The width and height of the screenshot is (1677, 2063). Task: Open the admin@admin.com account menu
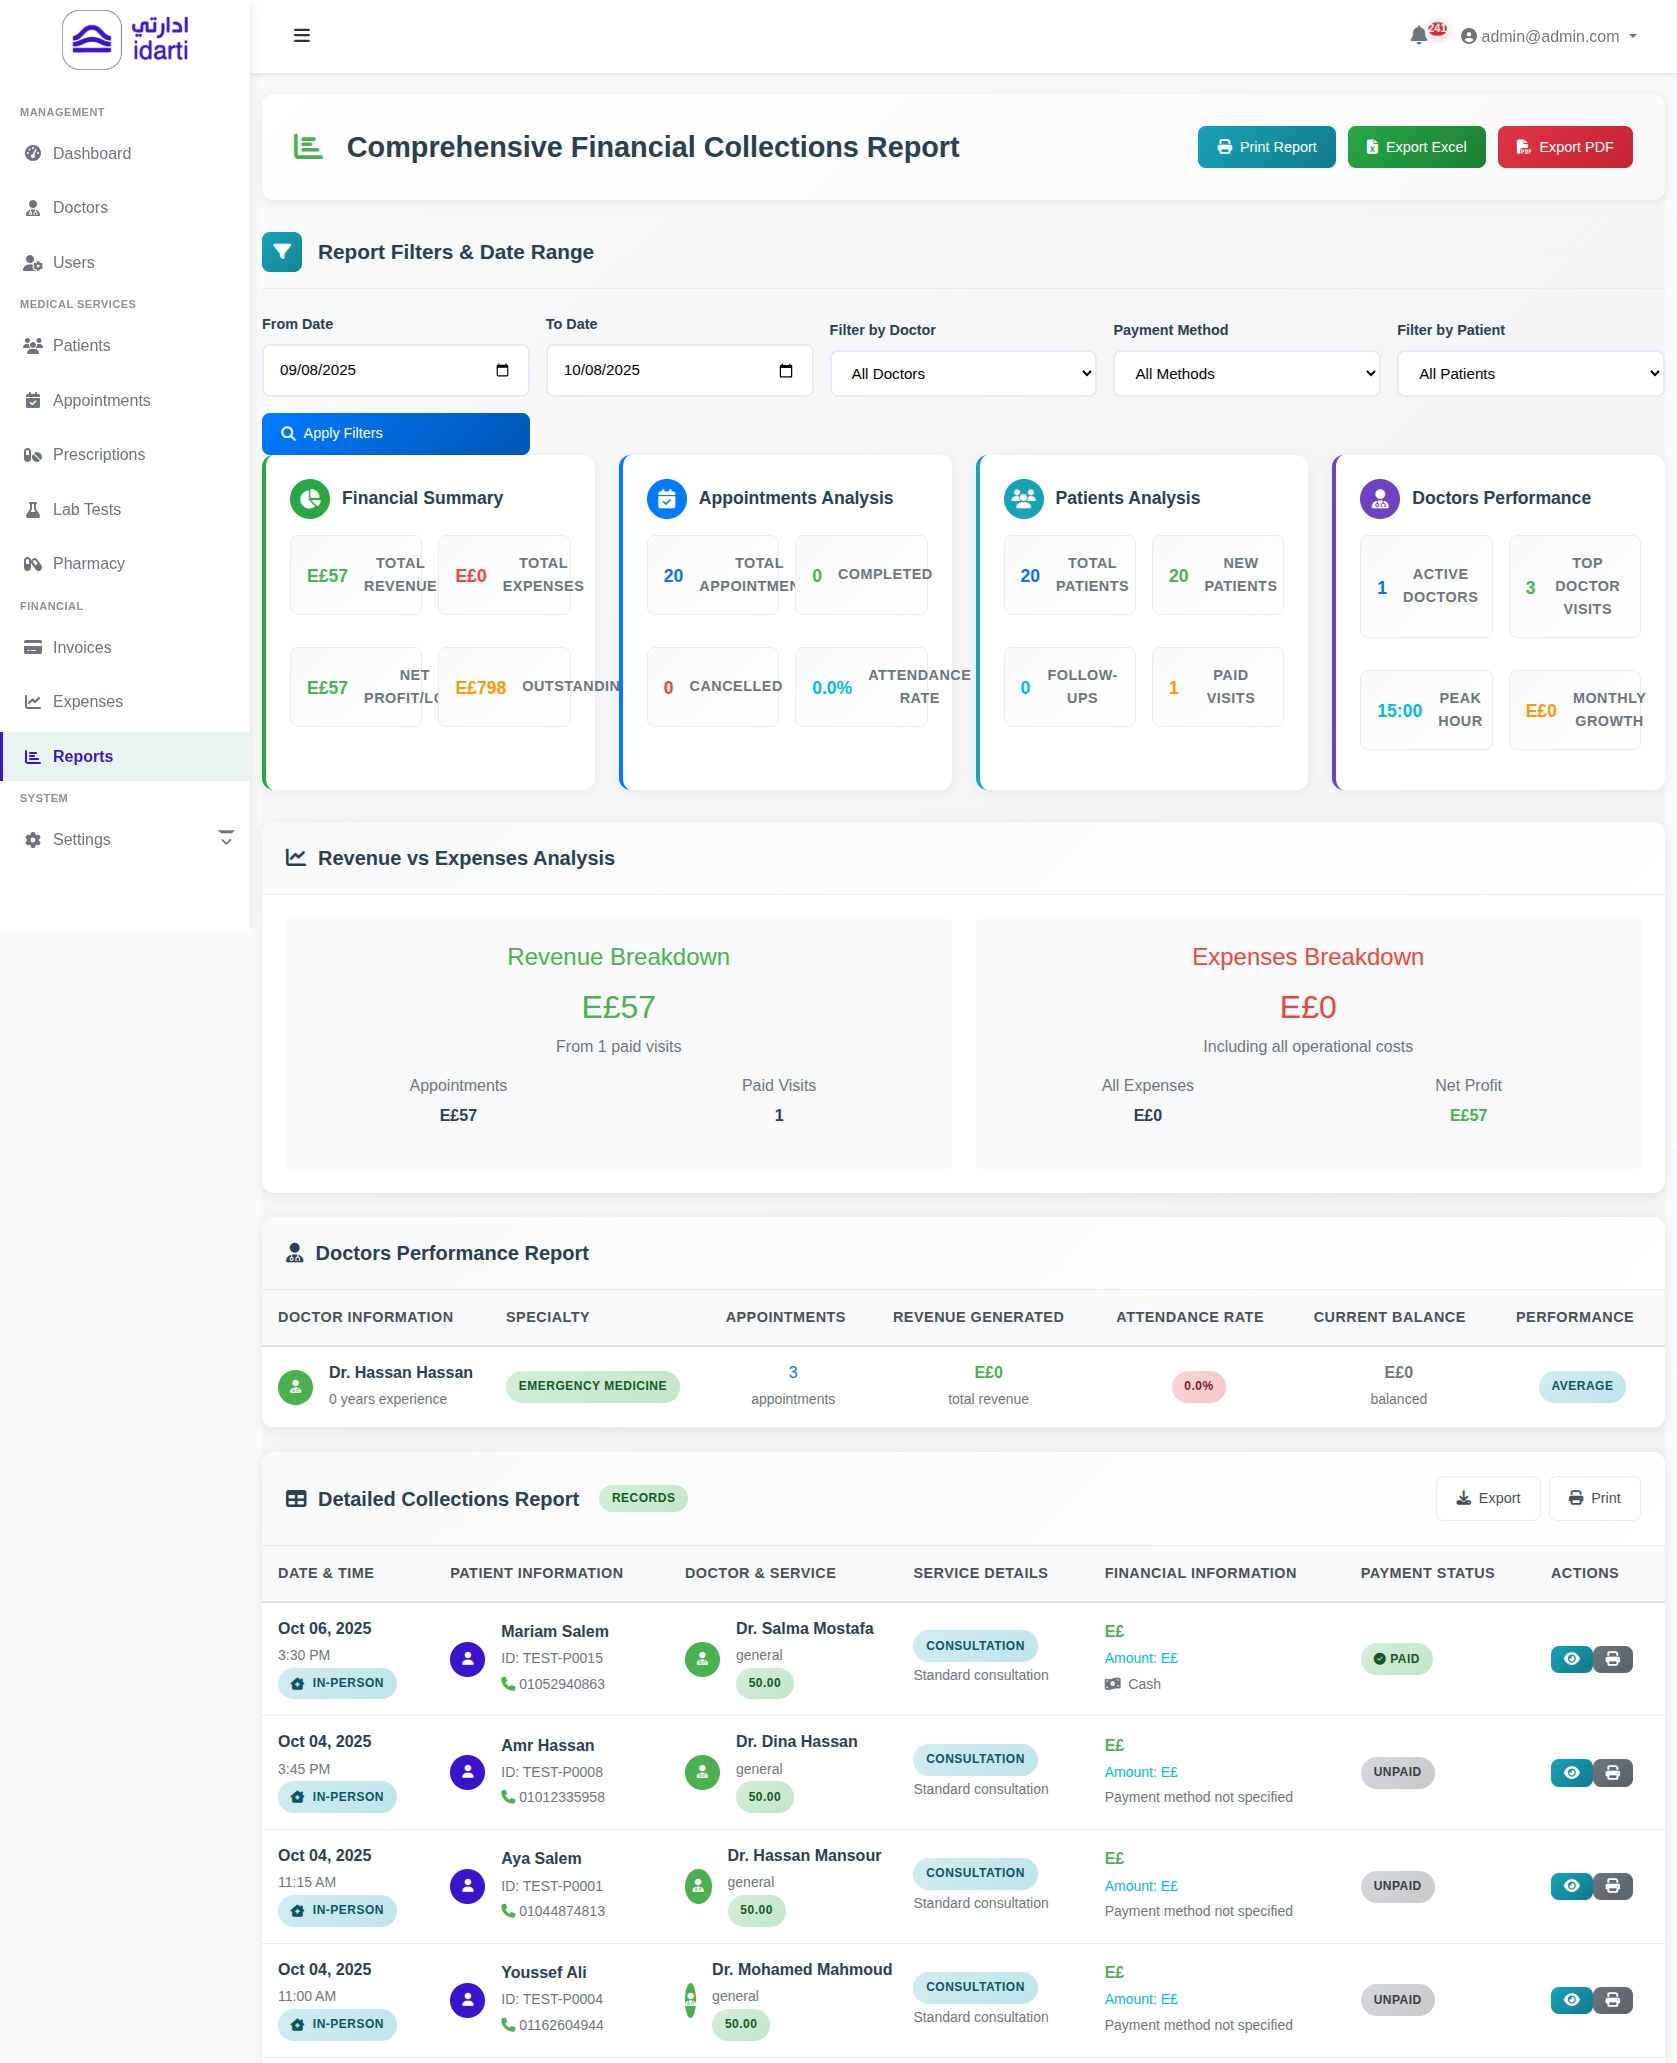tap(1548, 37)
